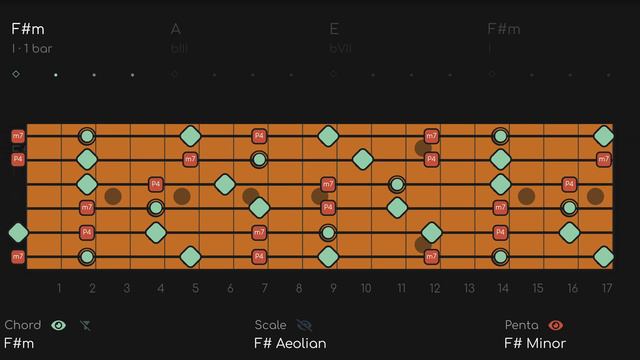
Task: Jump to downbeat diamond of the E bar
Action: (x=333, y=74)
